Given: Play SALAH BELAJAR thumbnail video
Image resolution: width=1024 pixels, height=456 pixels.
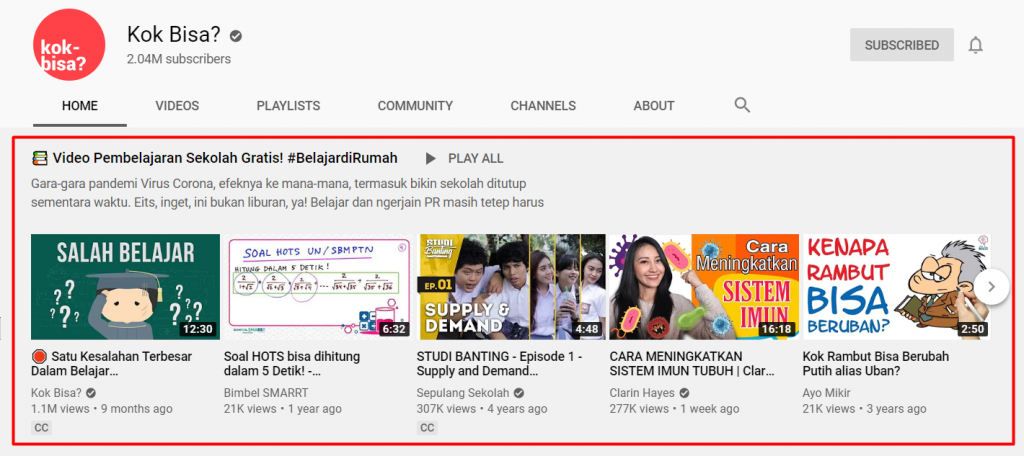Looking at the screenshot, I should point(125,287).
